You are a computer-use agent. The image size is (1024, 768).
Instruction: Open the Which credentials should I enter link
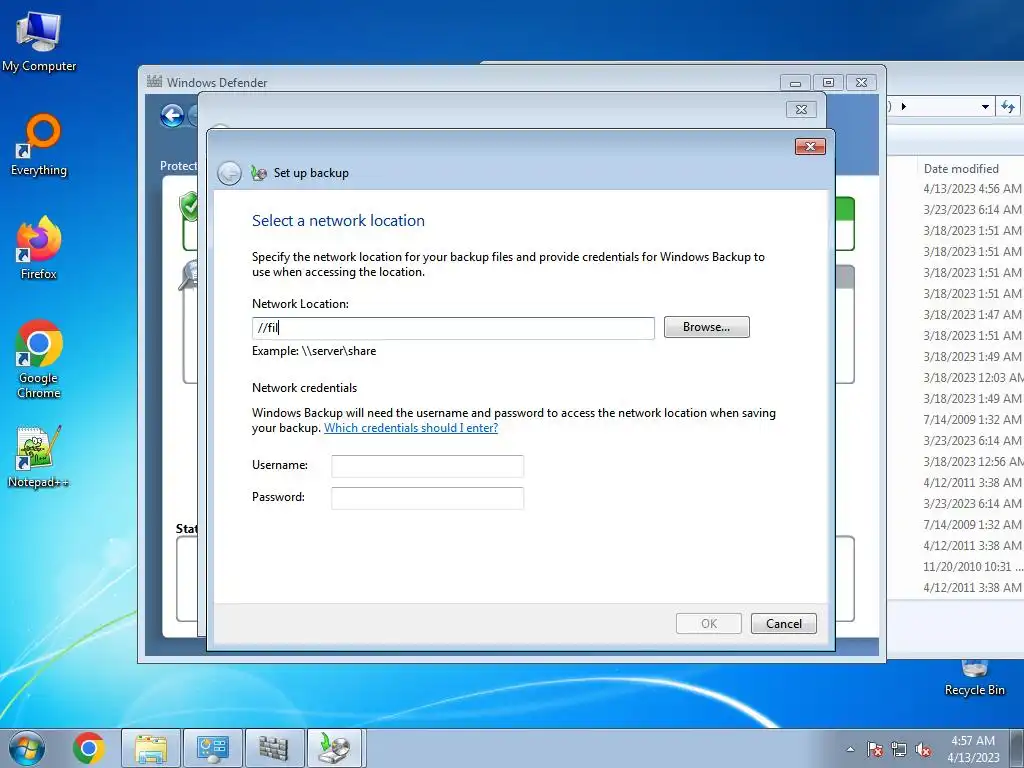[x=411, y=428]
